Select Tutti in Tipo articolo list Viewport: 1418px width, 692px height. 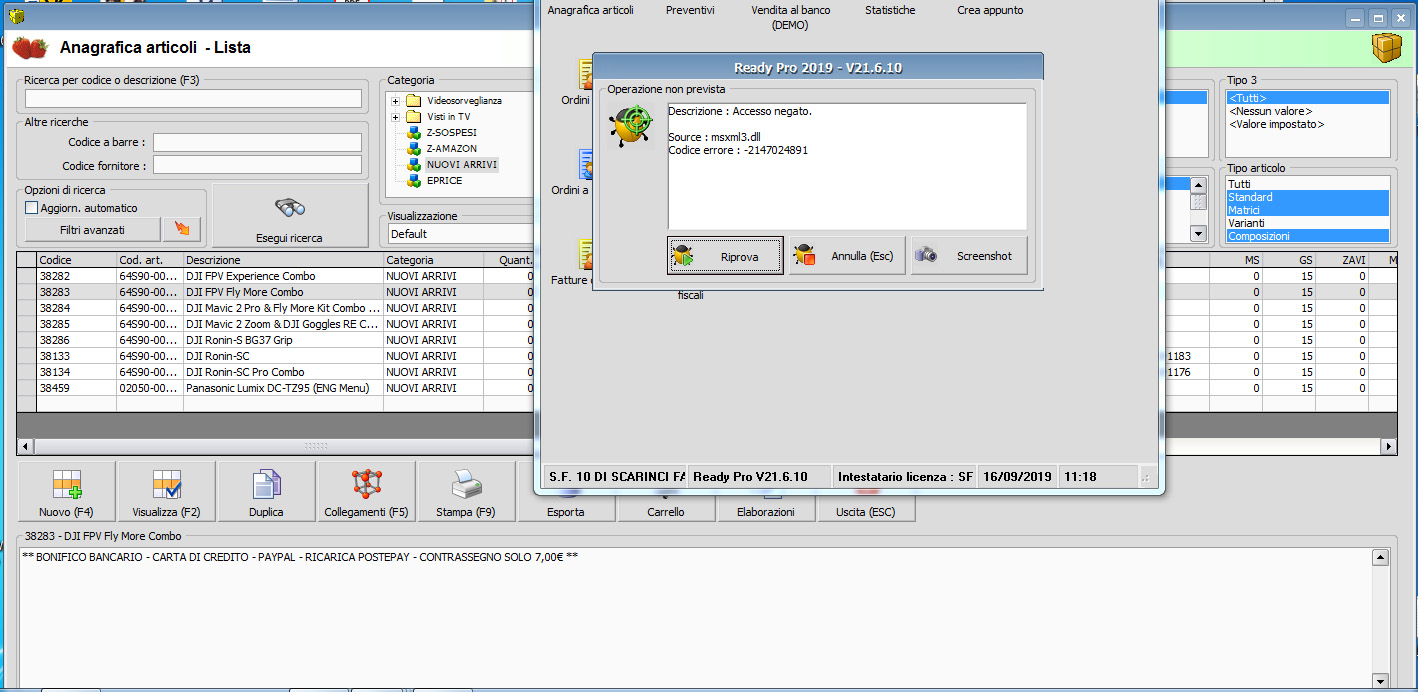1308,184
